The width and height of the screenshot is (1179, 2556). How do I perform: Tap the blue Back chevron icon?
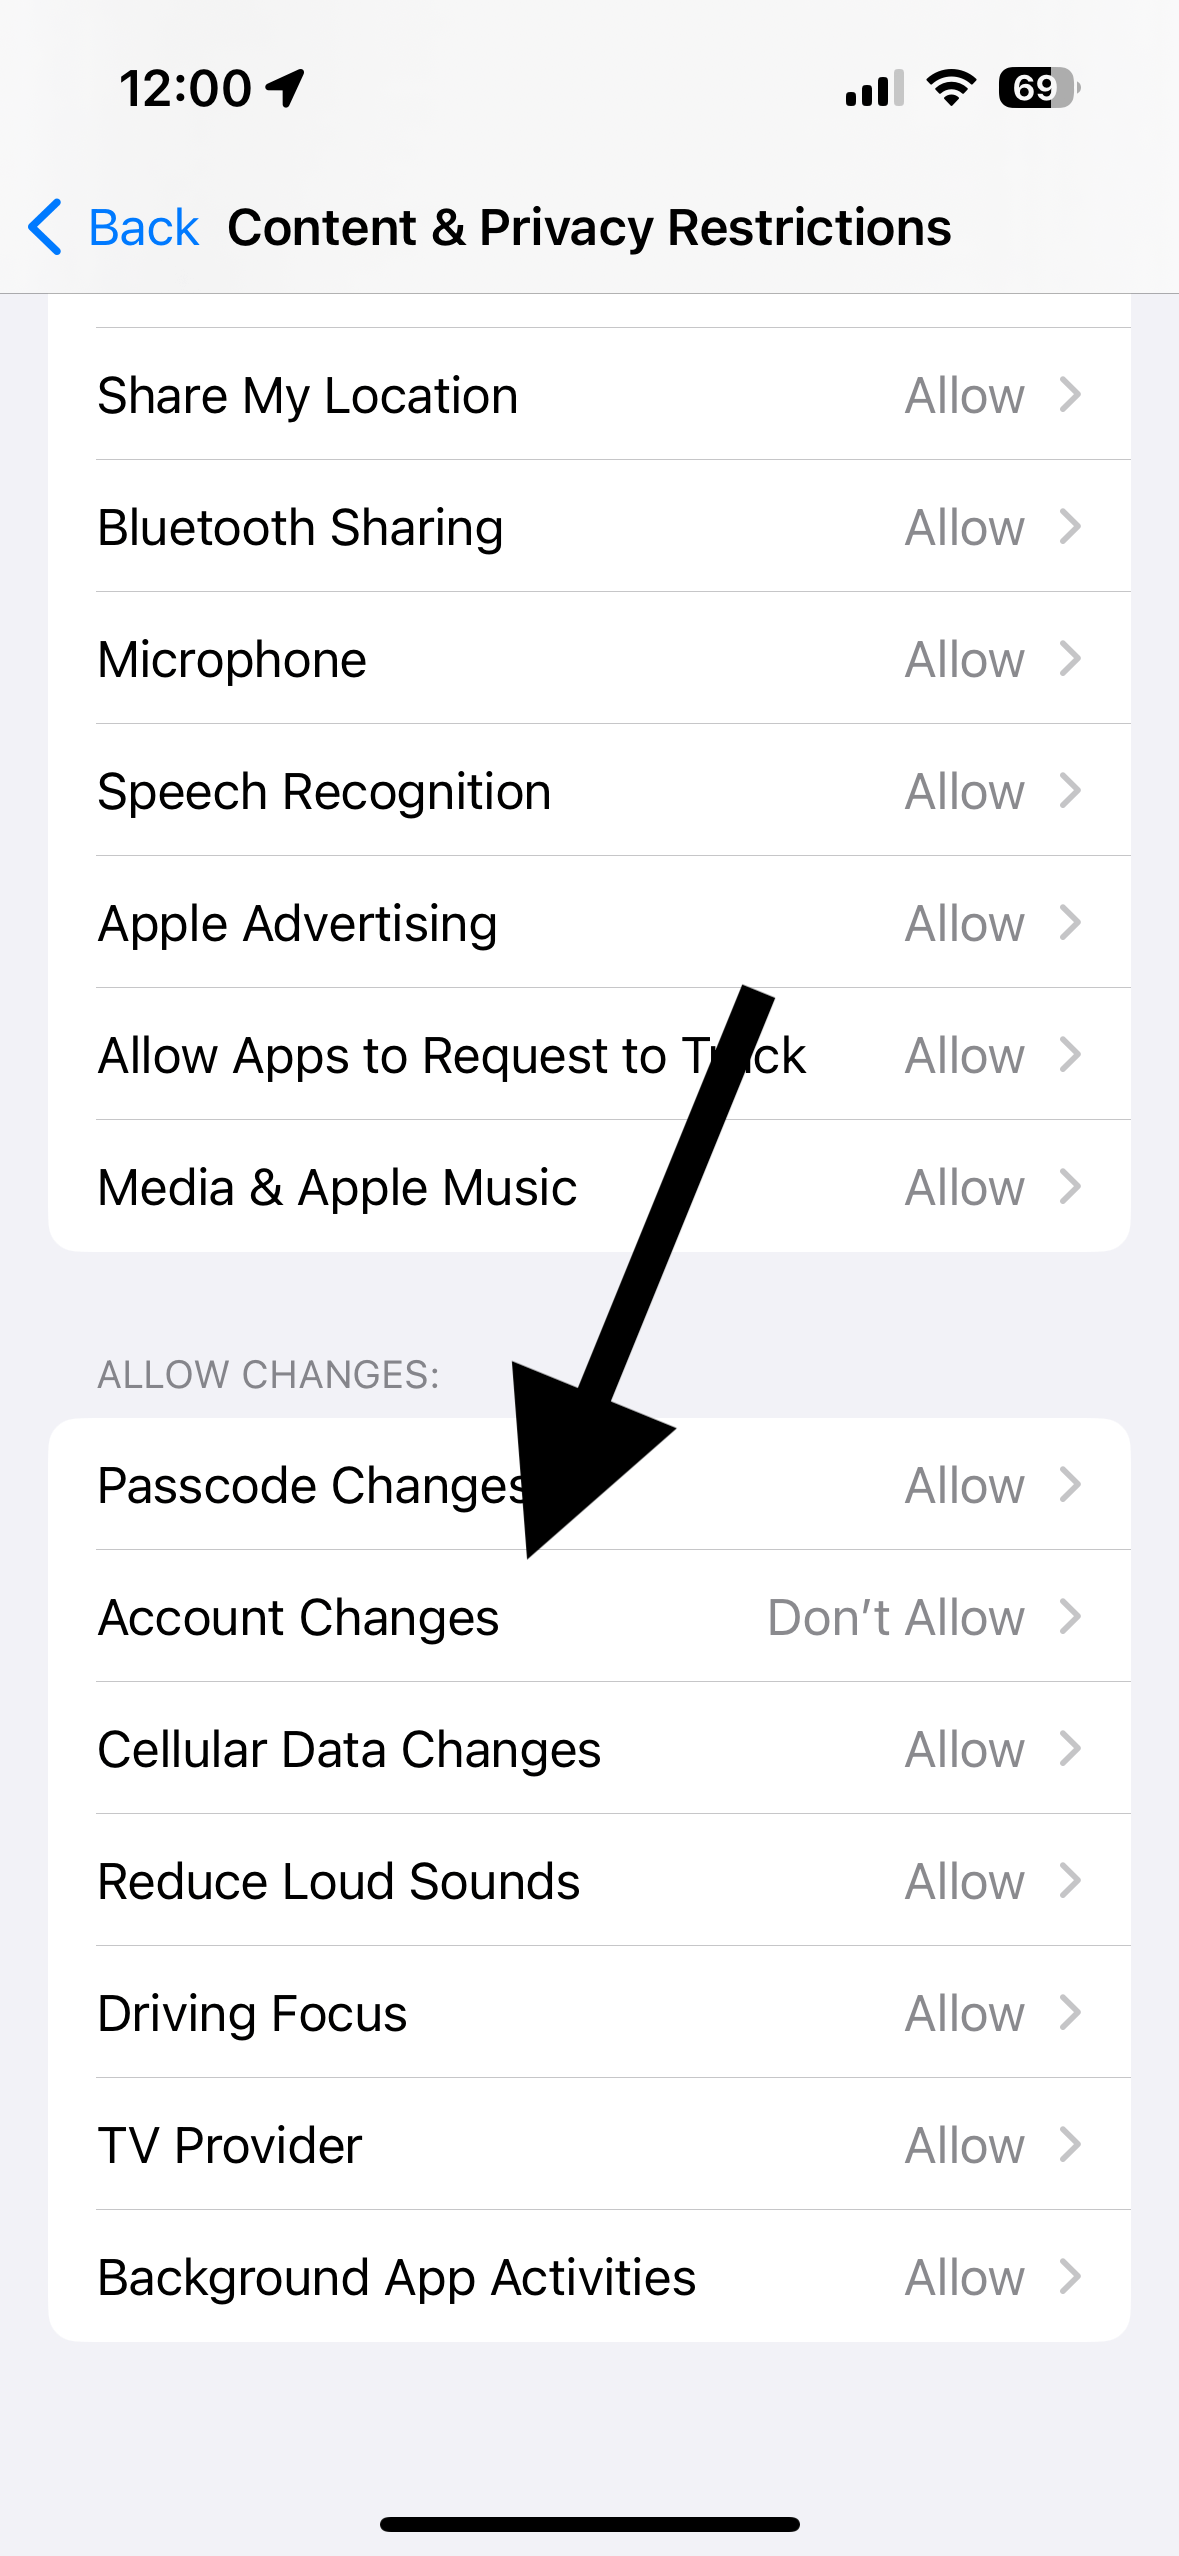pos(45,227)
